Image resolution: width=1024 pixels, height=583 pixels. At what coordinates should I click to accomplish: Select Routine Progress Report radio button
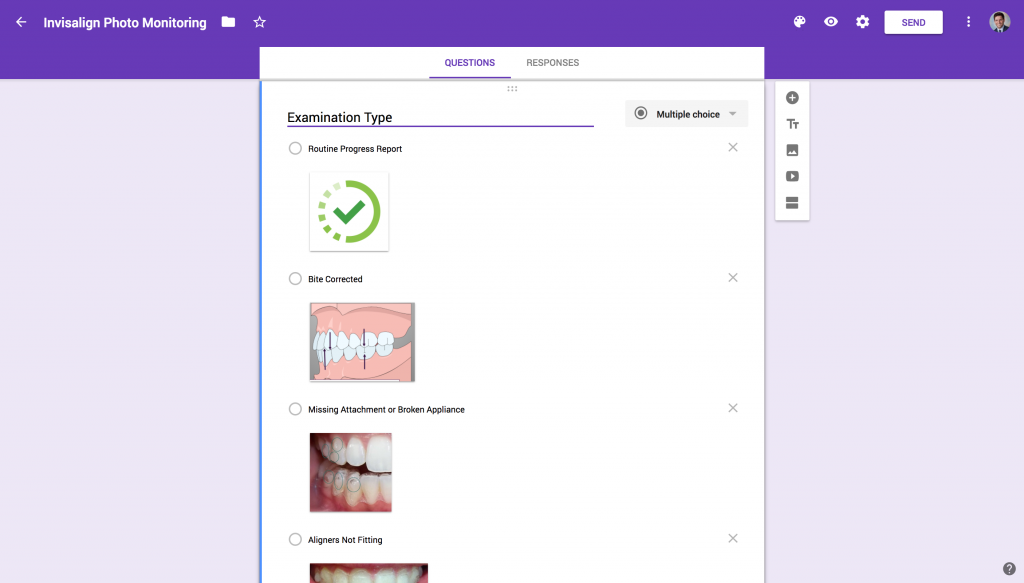[295, 148]
